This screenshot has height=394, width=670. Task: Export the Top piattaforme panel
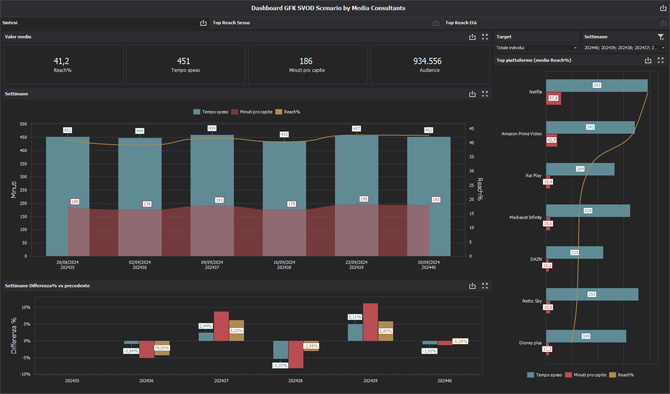[x=648, y=60]
